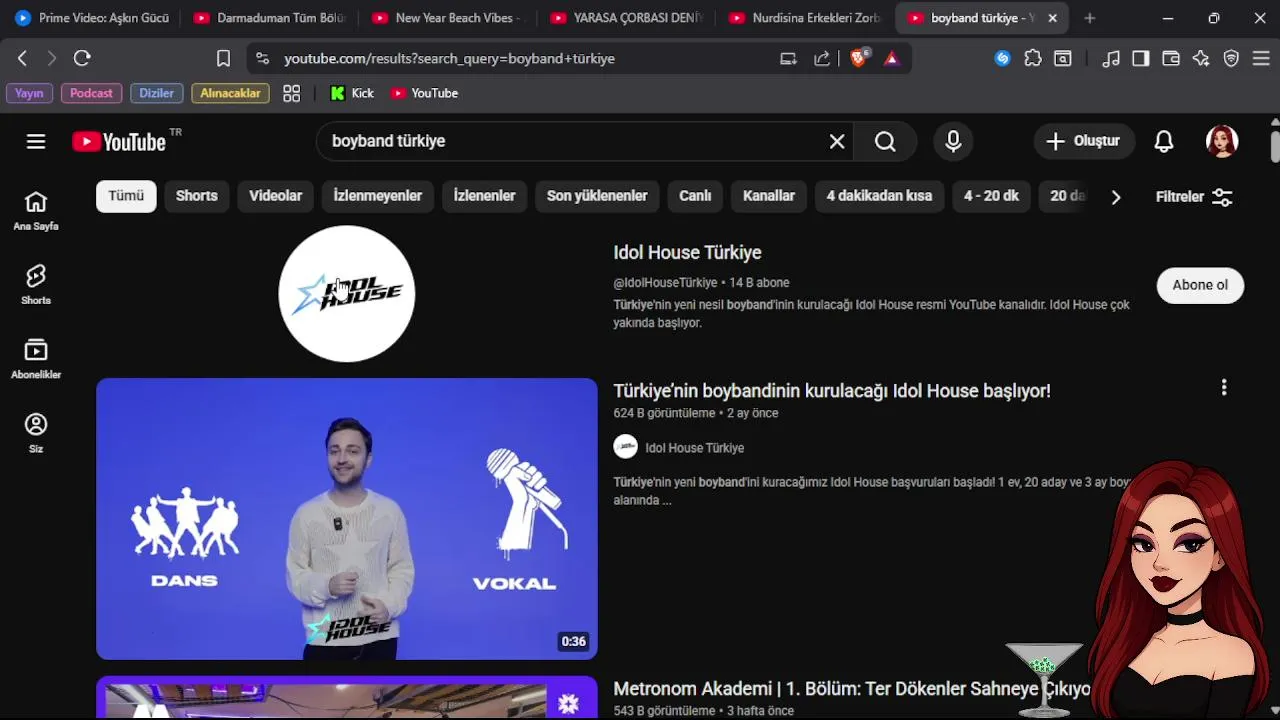1280x720 pixels.
Task: Click the Idol House round channel avatar
Action: pyautogui.click(x=347, y=294)
